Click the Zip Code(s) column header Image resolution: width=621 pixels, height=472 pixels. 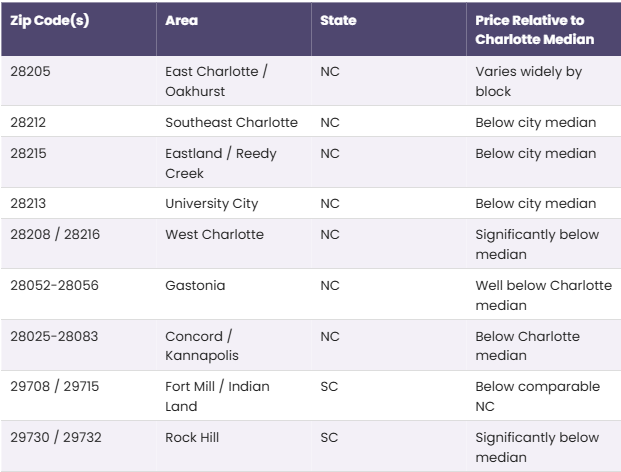point(49,21)
